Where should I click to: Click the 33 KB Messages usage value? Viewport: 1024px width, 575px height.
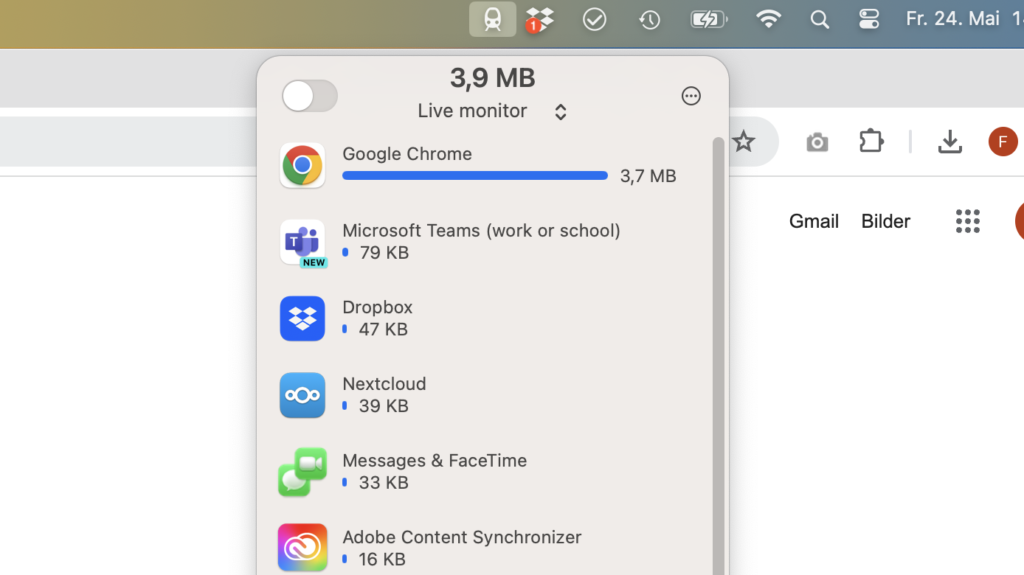pyautogui.click(x=383, y=482)
